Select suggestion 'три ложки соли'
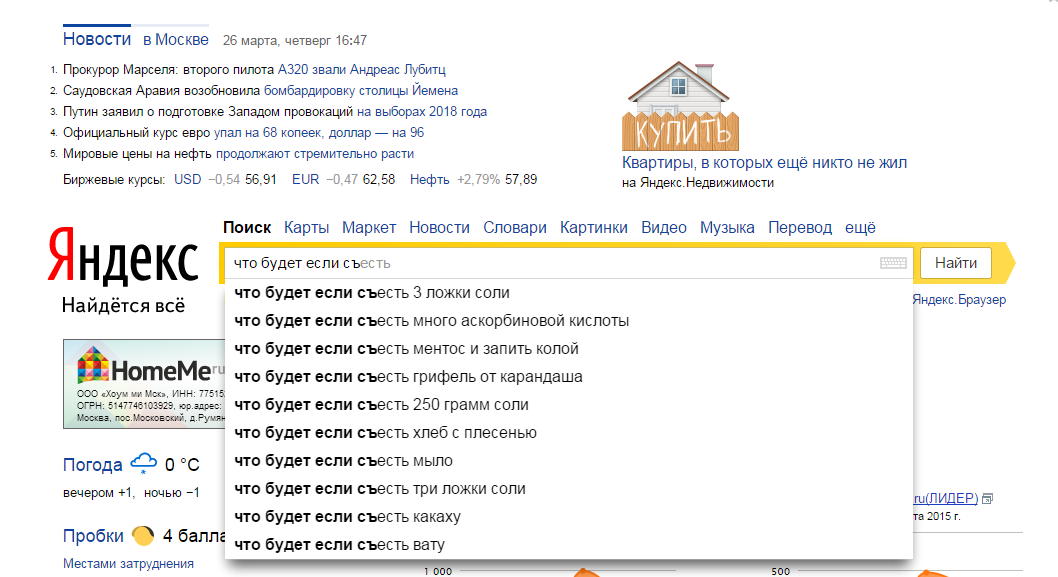This screenshot has width=1058, height=577. point(569,489)
